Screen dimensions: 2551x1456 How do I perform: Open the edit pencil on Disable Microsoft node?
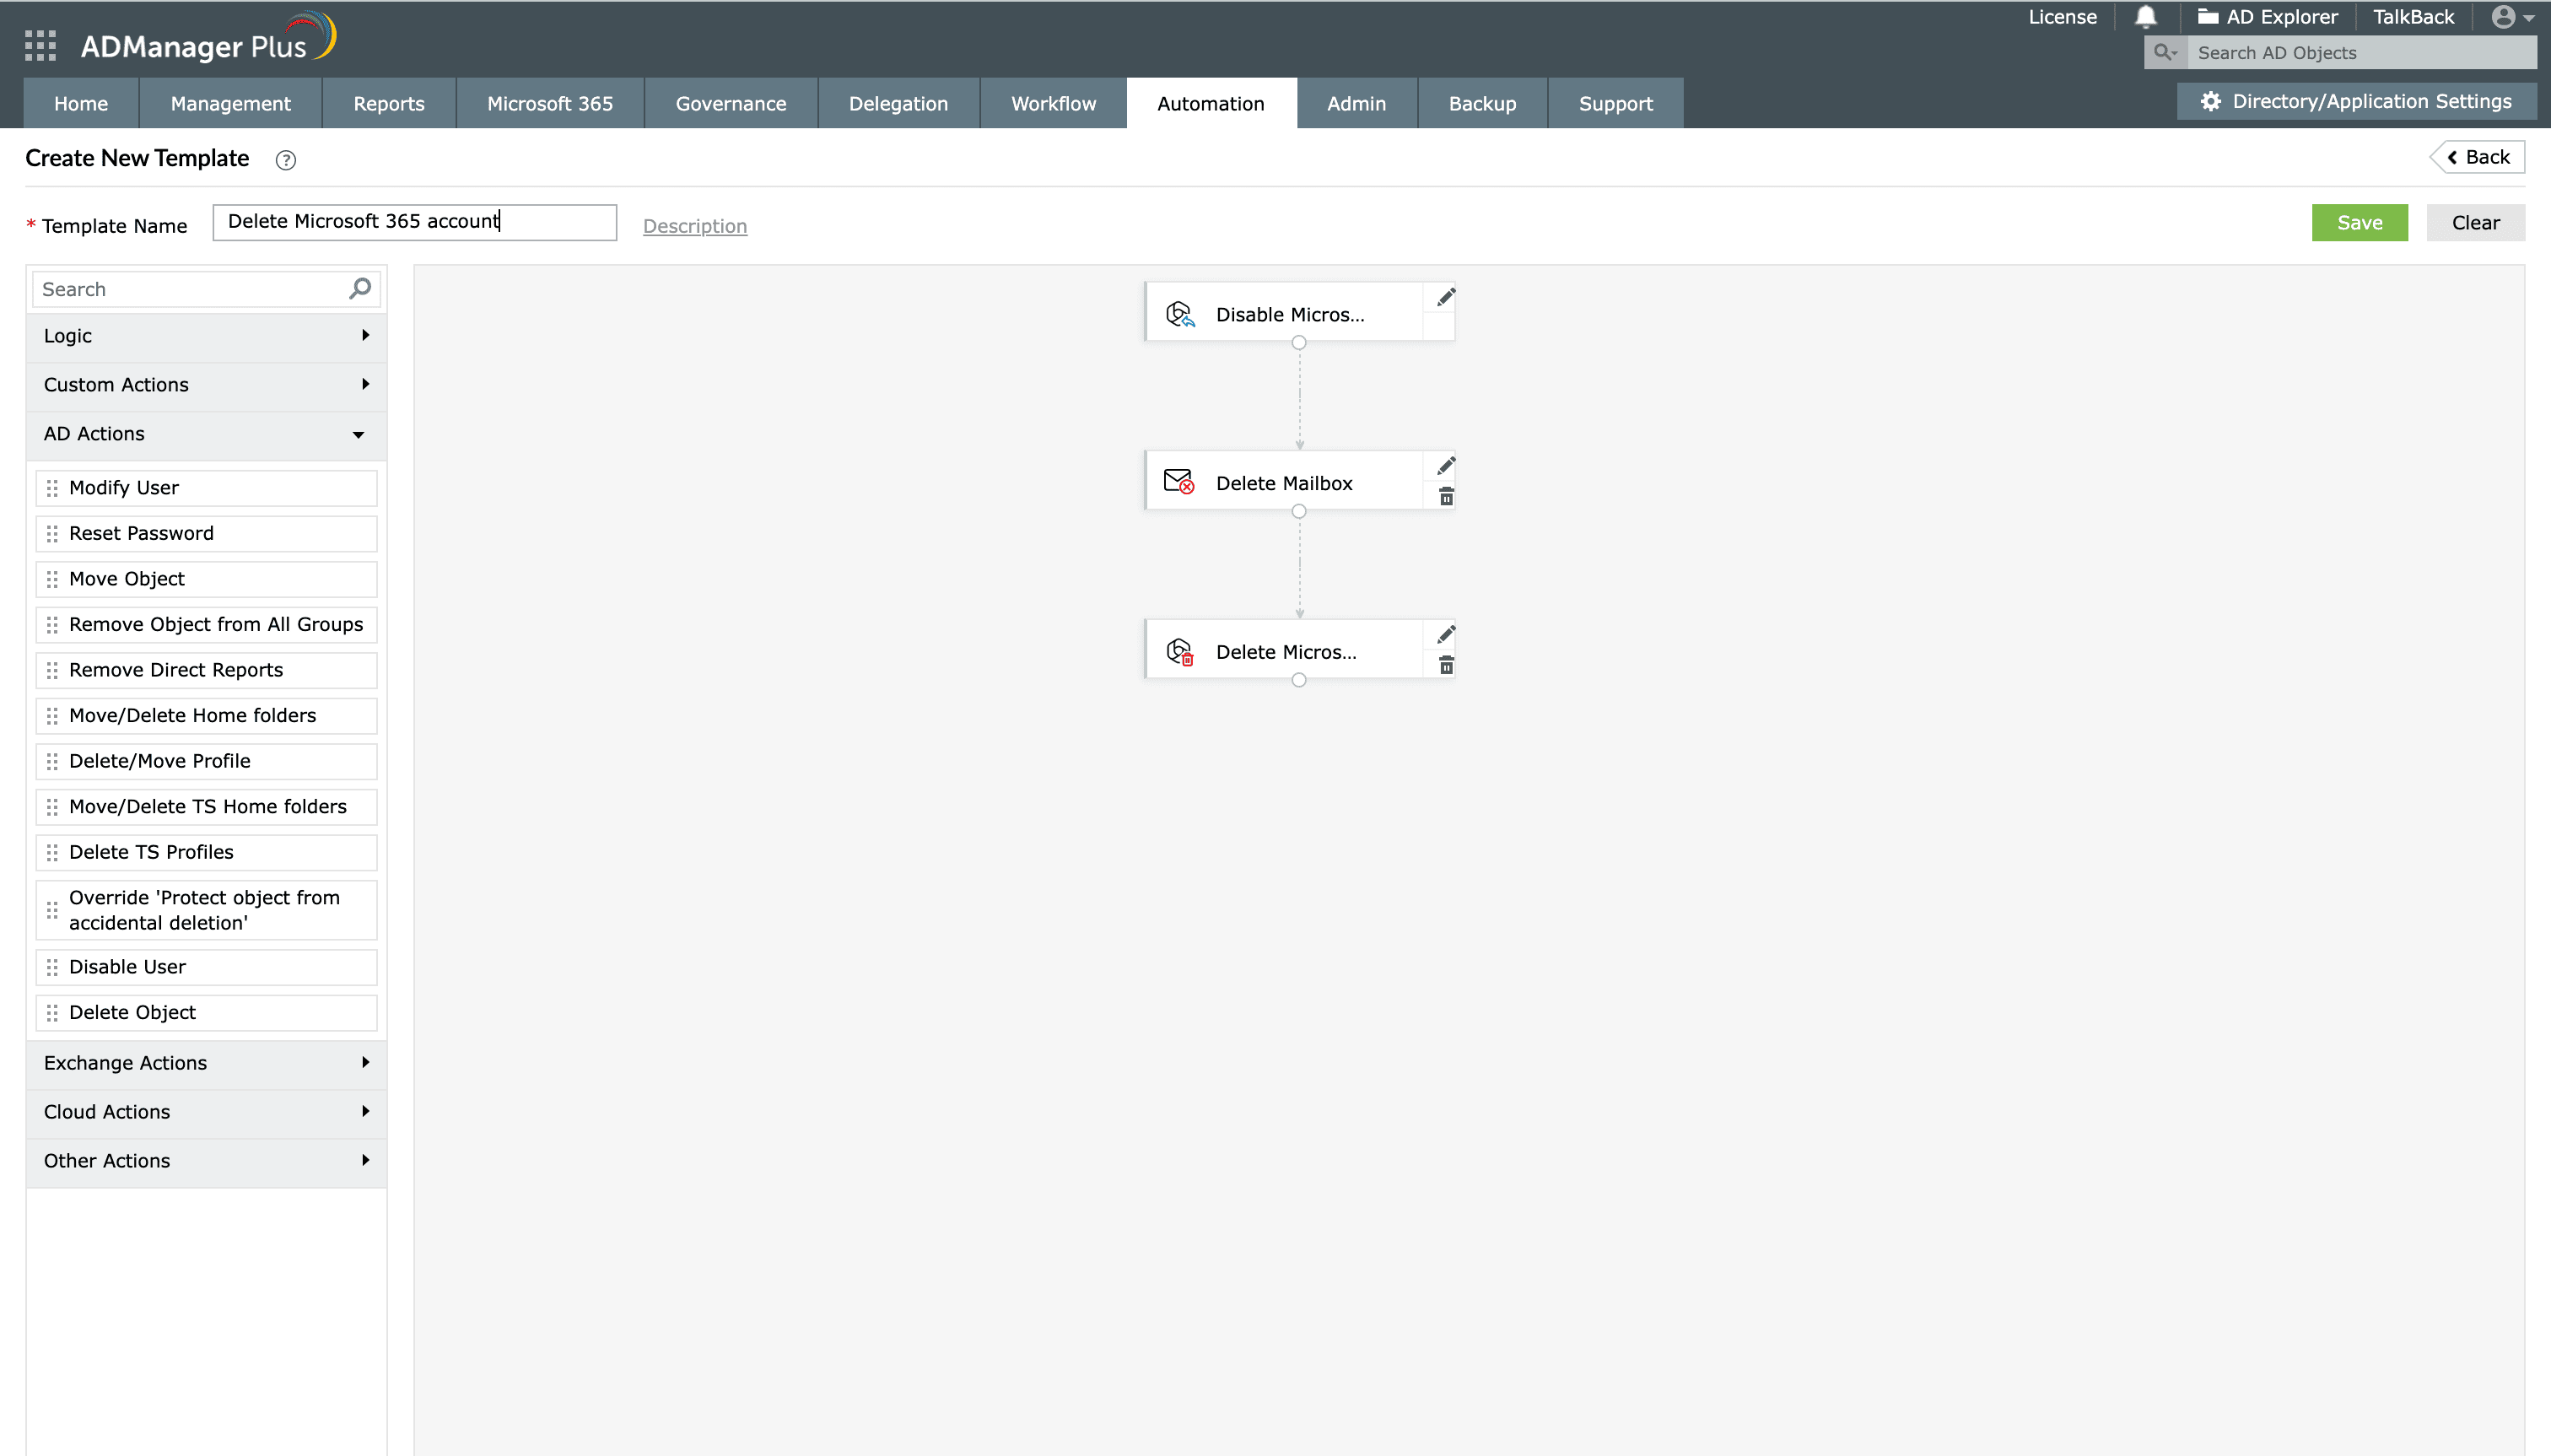pos(1444,297)
